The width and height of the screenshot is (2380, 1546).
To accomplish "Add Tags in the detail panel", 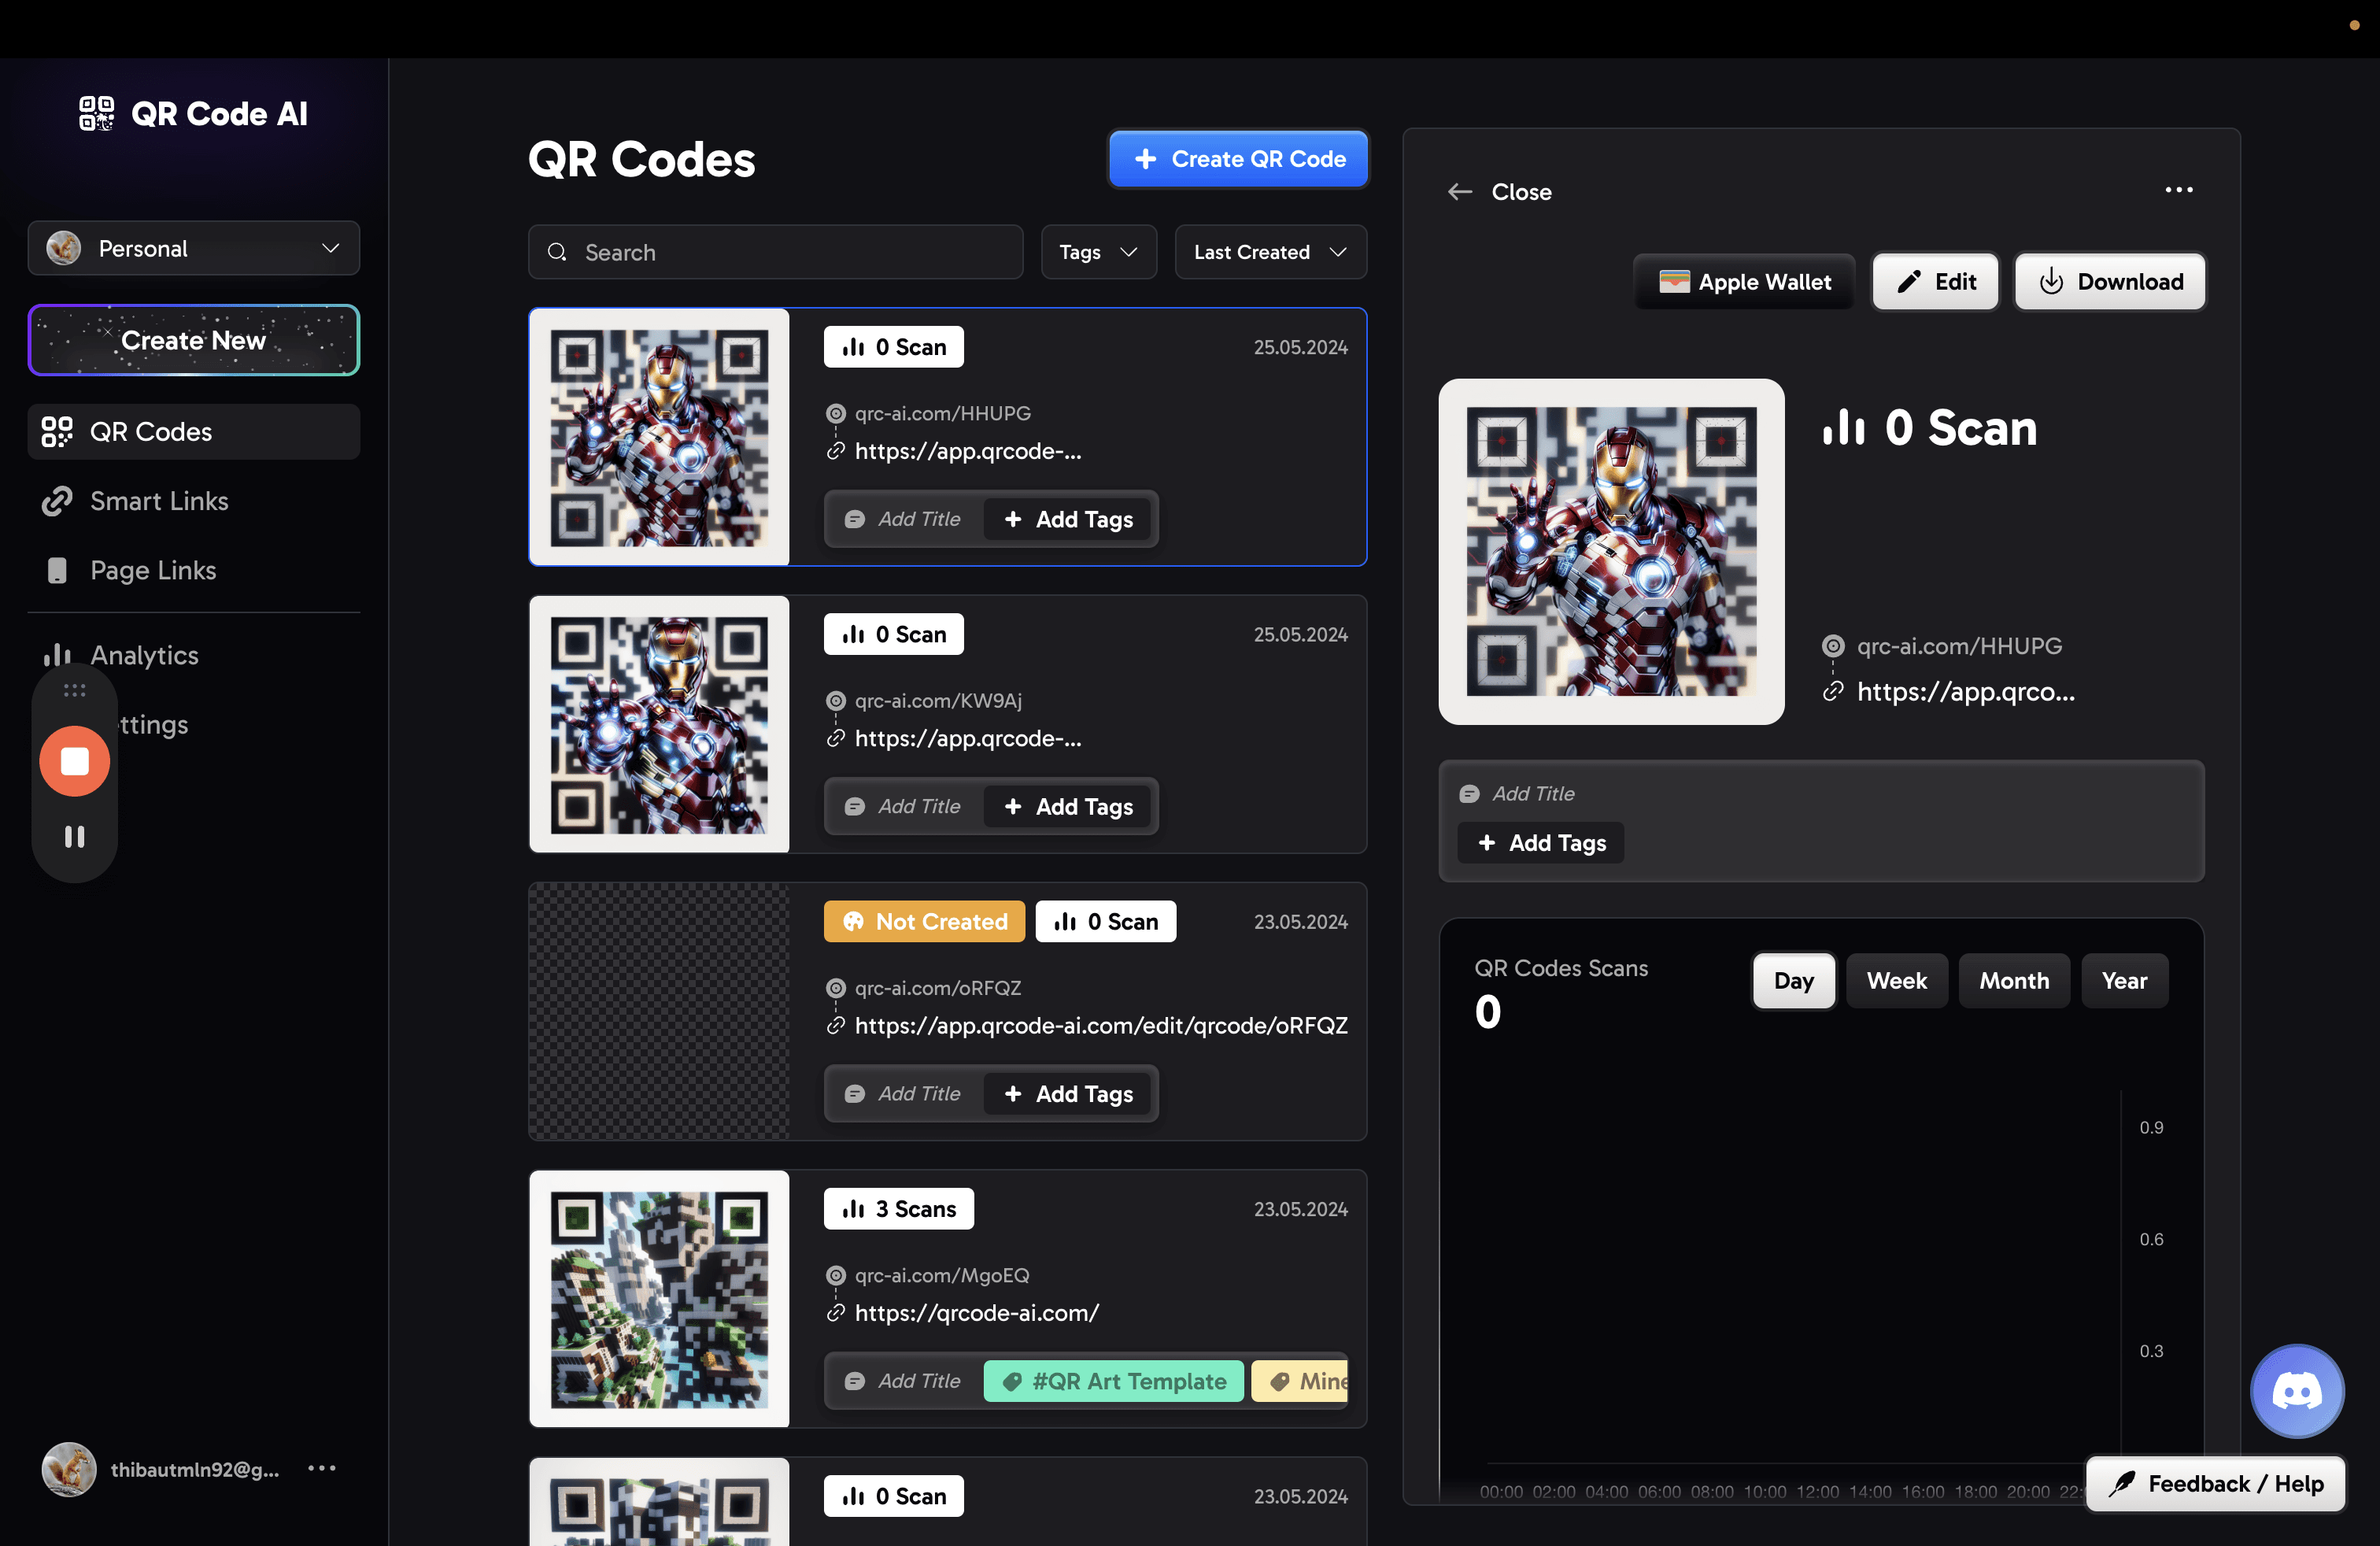I will click(1541, 843).
